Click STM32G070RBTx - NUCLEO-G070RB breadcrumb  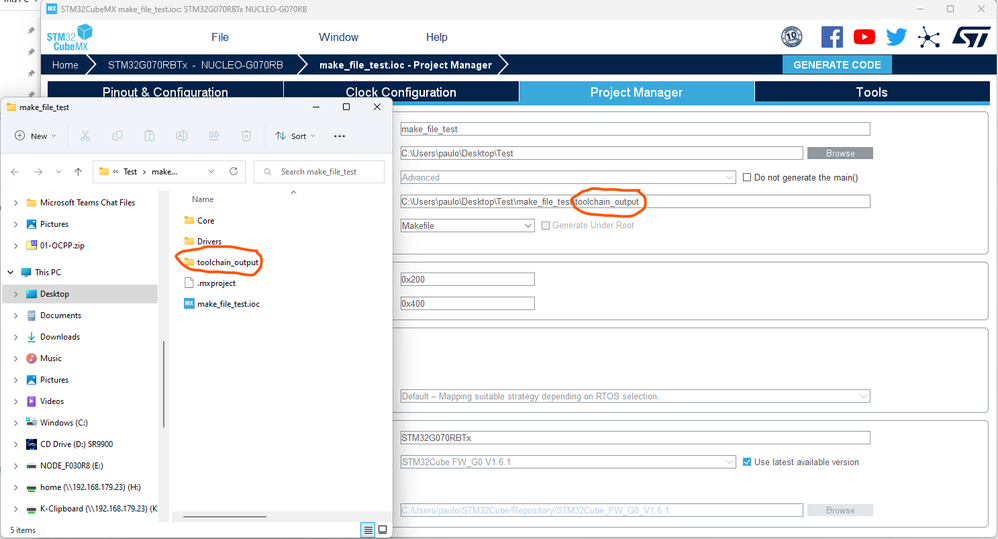pos(195,65)
